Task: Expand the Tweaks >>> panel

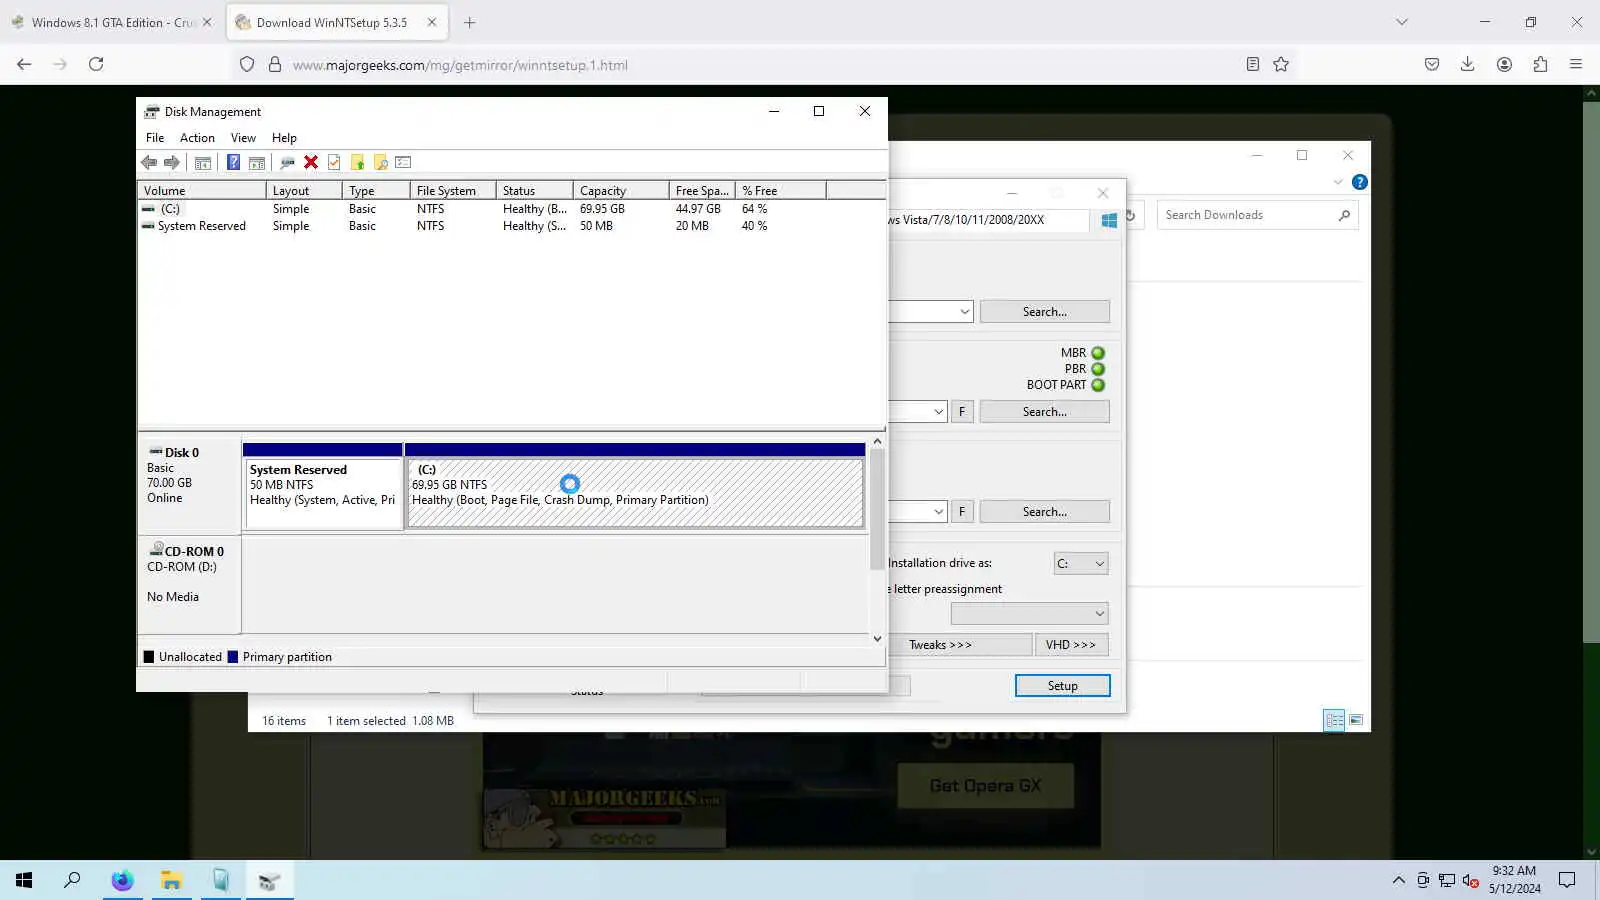Action: pyautogui.click(x=960, y=645)
